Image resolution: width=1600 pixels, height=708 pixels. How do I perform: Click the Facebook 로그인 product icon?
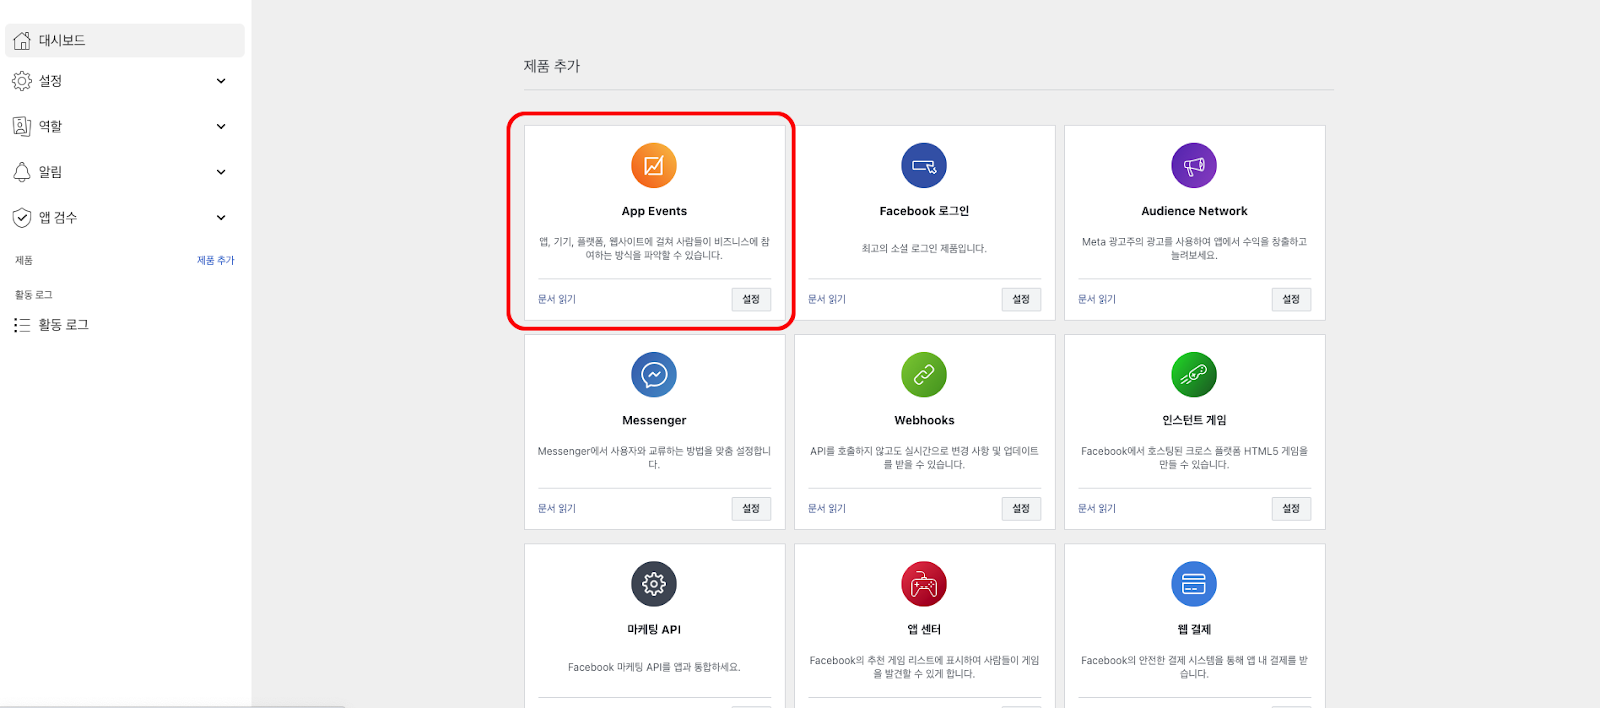coord(924,166)
